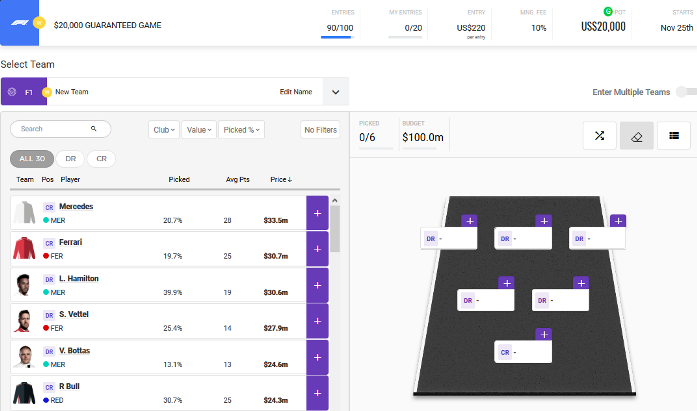Click the green pot G icon
This screenshot has height=411, width=697.
[608, 12]
